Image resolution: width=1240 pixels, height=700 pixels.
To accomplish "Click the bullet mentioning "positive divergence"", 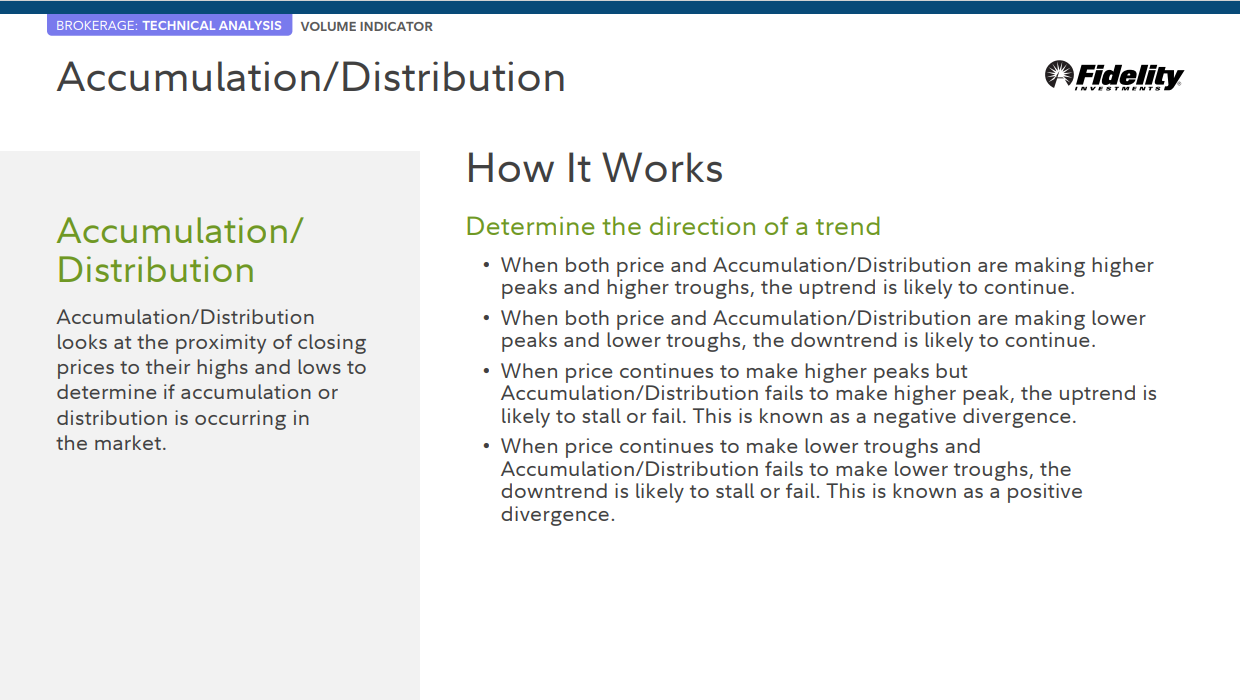I will pyautogui.click(x=792, y=480).
